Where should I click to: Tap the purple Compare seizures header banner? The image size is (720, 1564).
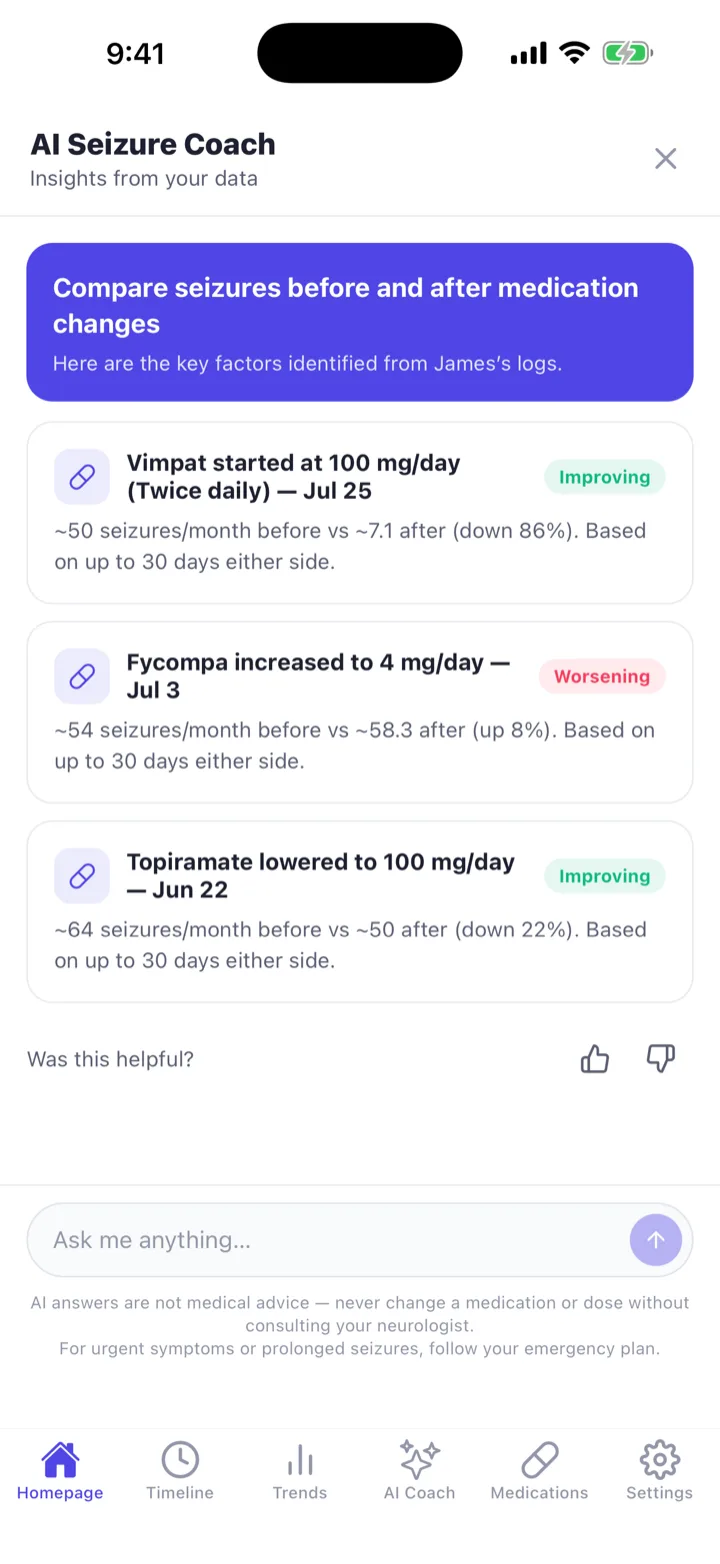tap(360, 322)
